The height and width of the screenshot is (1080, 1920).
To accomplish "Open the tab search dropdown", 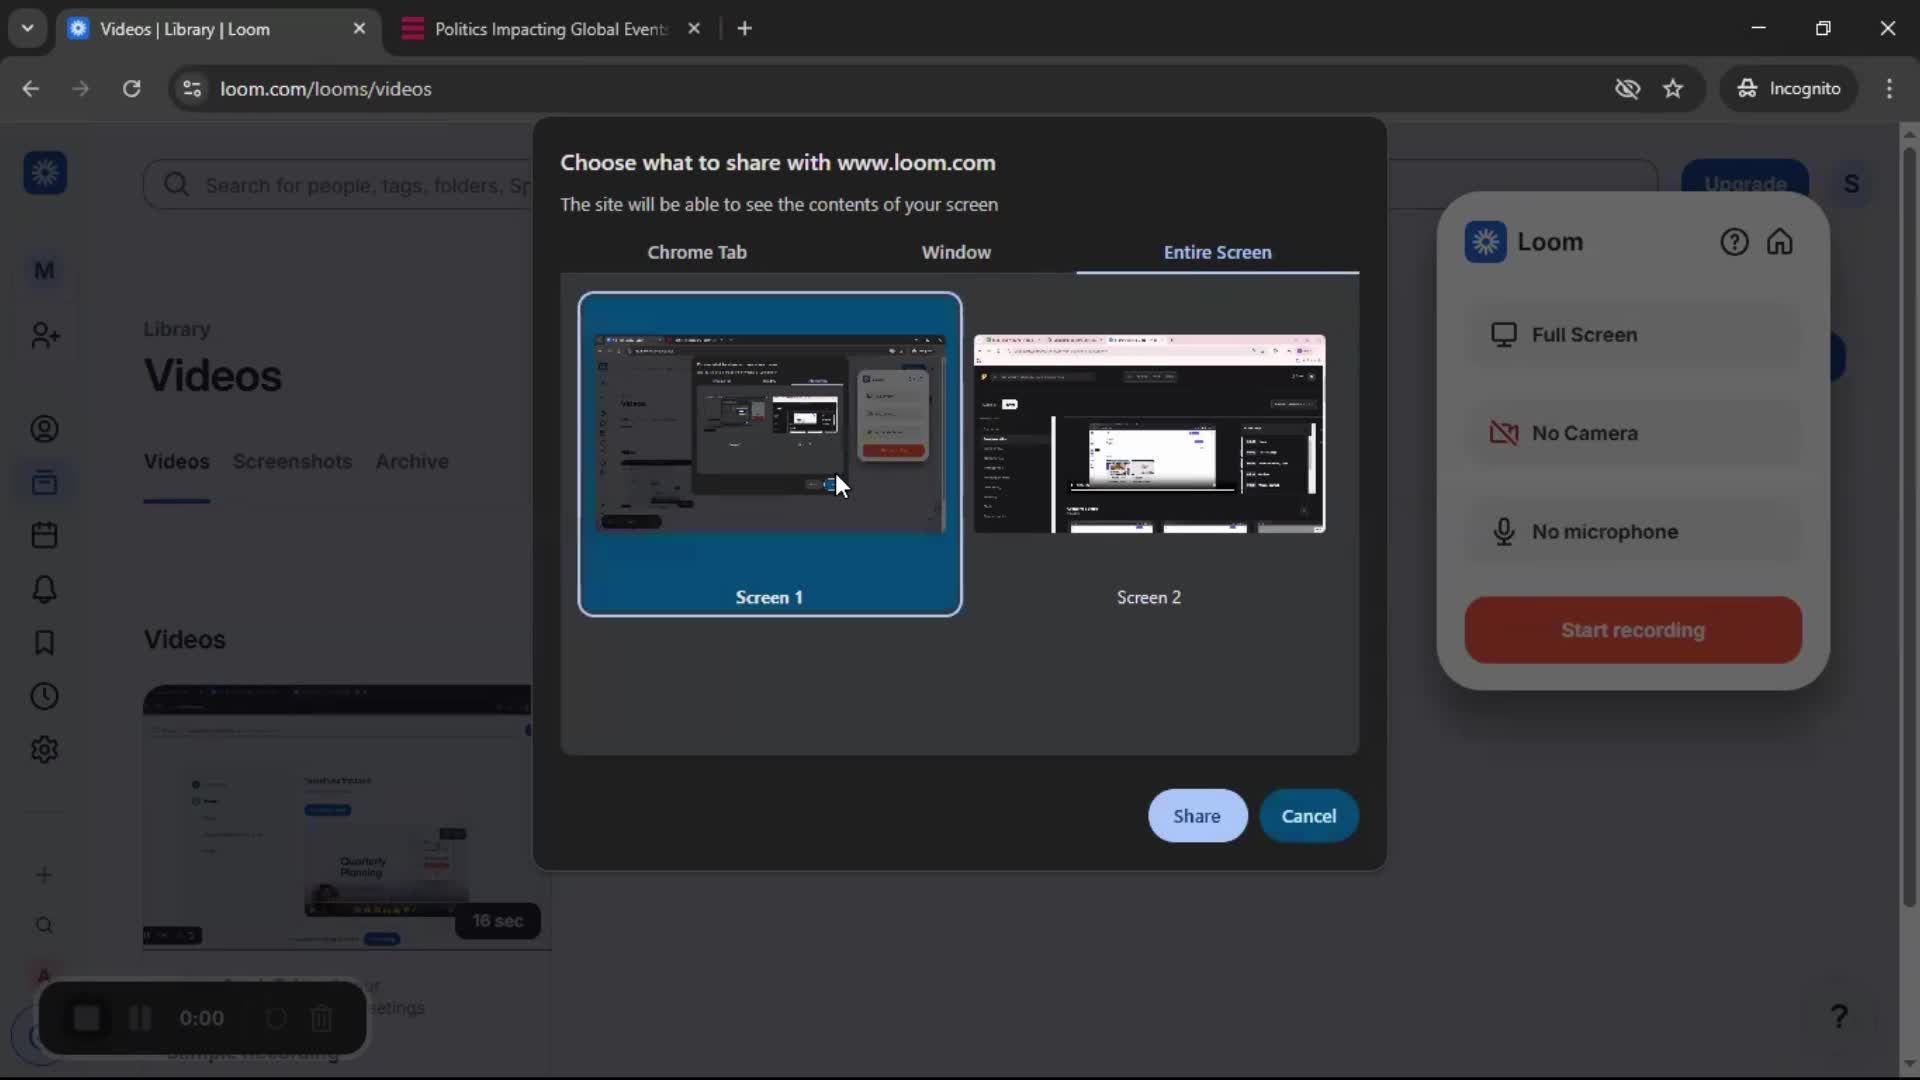I will click(x=28, y=28).
